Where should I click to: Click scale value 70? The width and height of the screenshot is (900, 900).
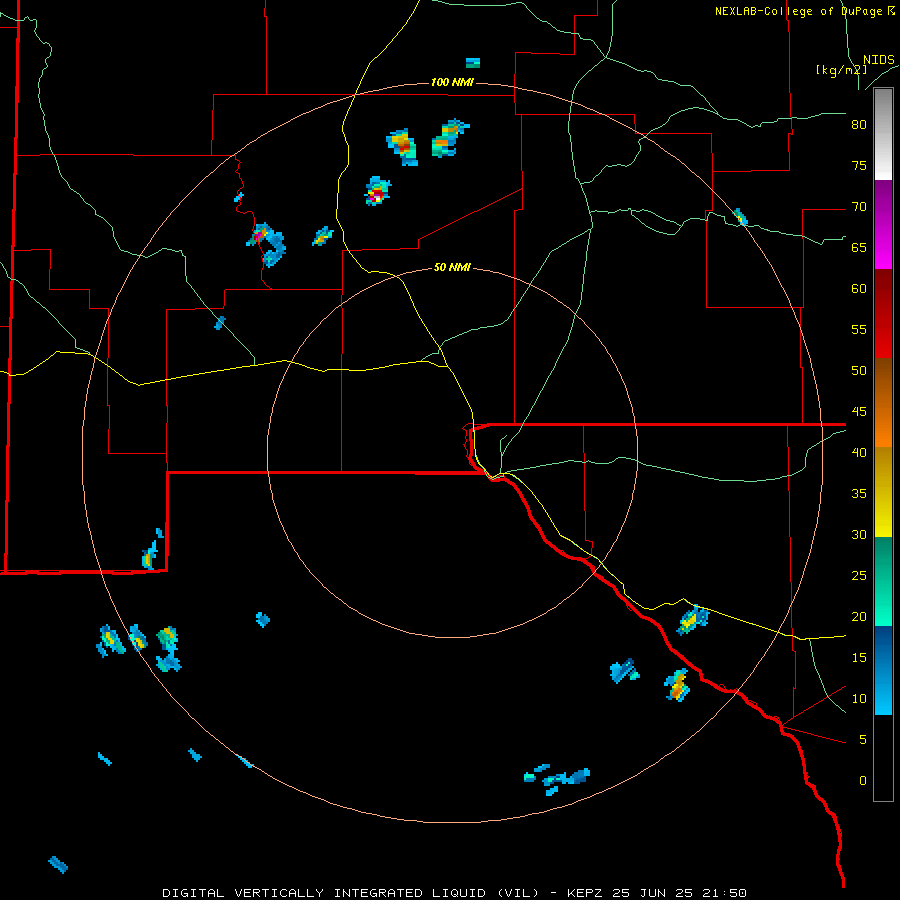tap(859, 207)
